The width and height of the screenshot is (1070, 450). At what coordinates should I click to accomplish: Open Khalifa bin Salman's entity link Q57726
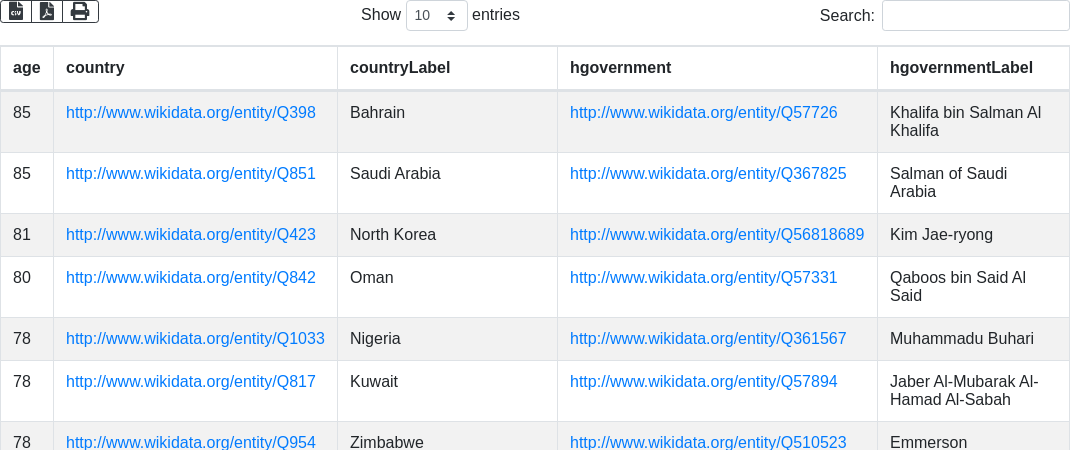pyautogui.click(x=704, y=112)
